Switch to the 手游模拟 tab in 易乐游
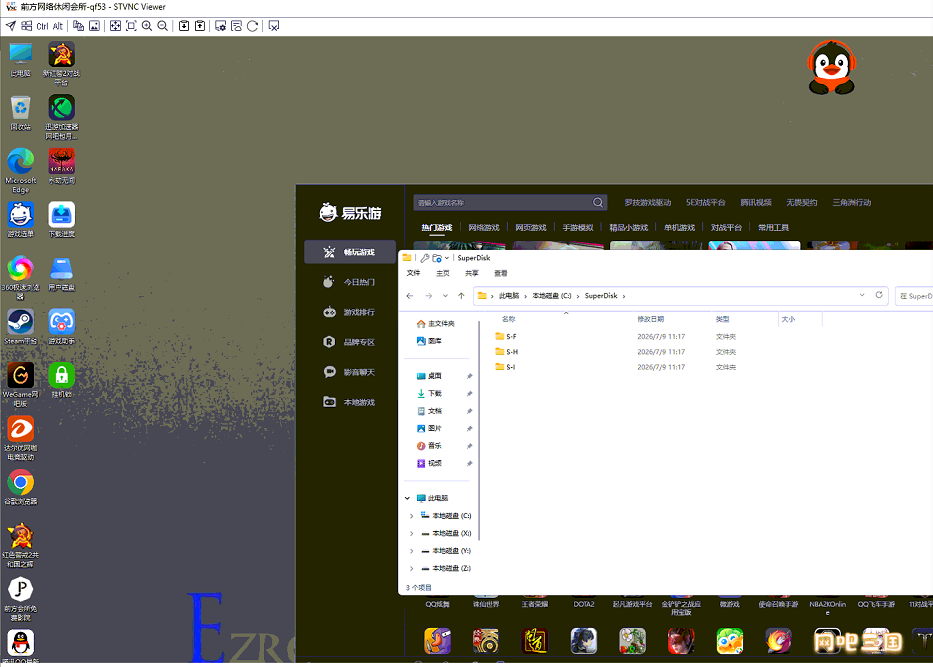The image size is (933, 667). pos(578,227)
